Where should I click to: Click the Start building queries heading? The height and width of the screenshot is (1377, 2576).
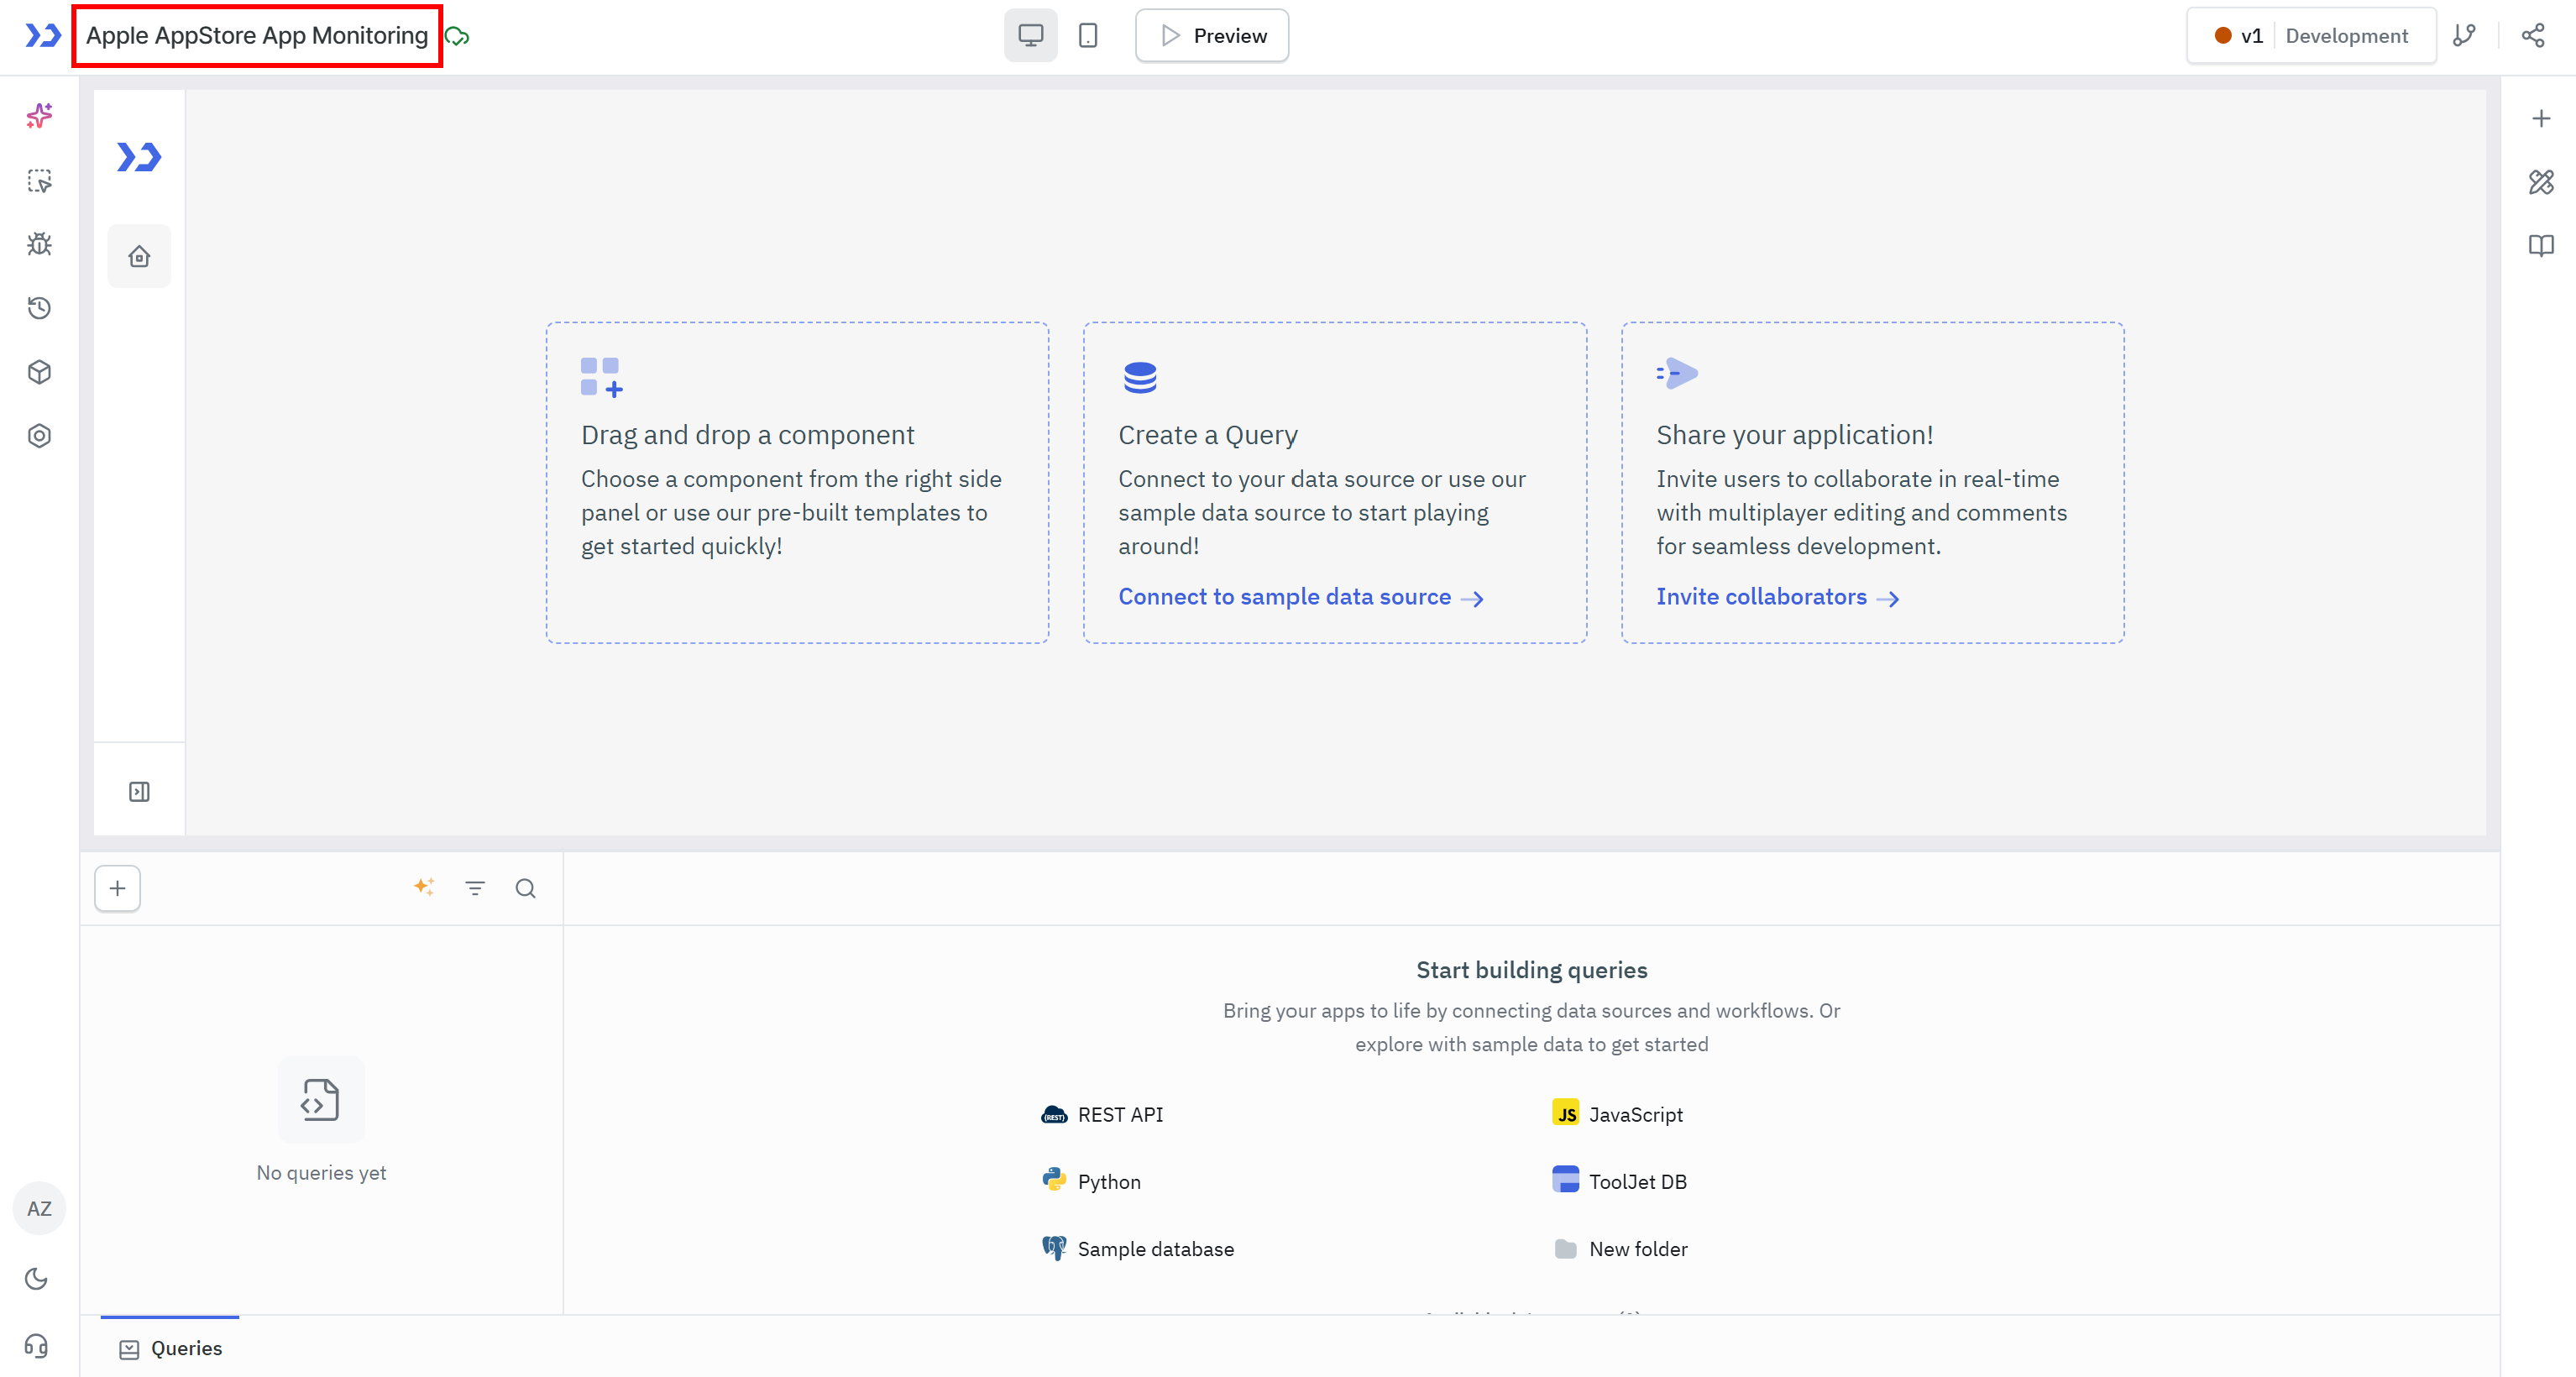coord(1531,970)
